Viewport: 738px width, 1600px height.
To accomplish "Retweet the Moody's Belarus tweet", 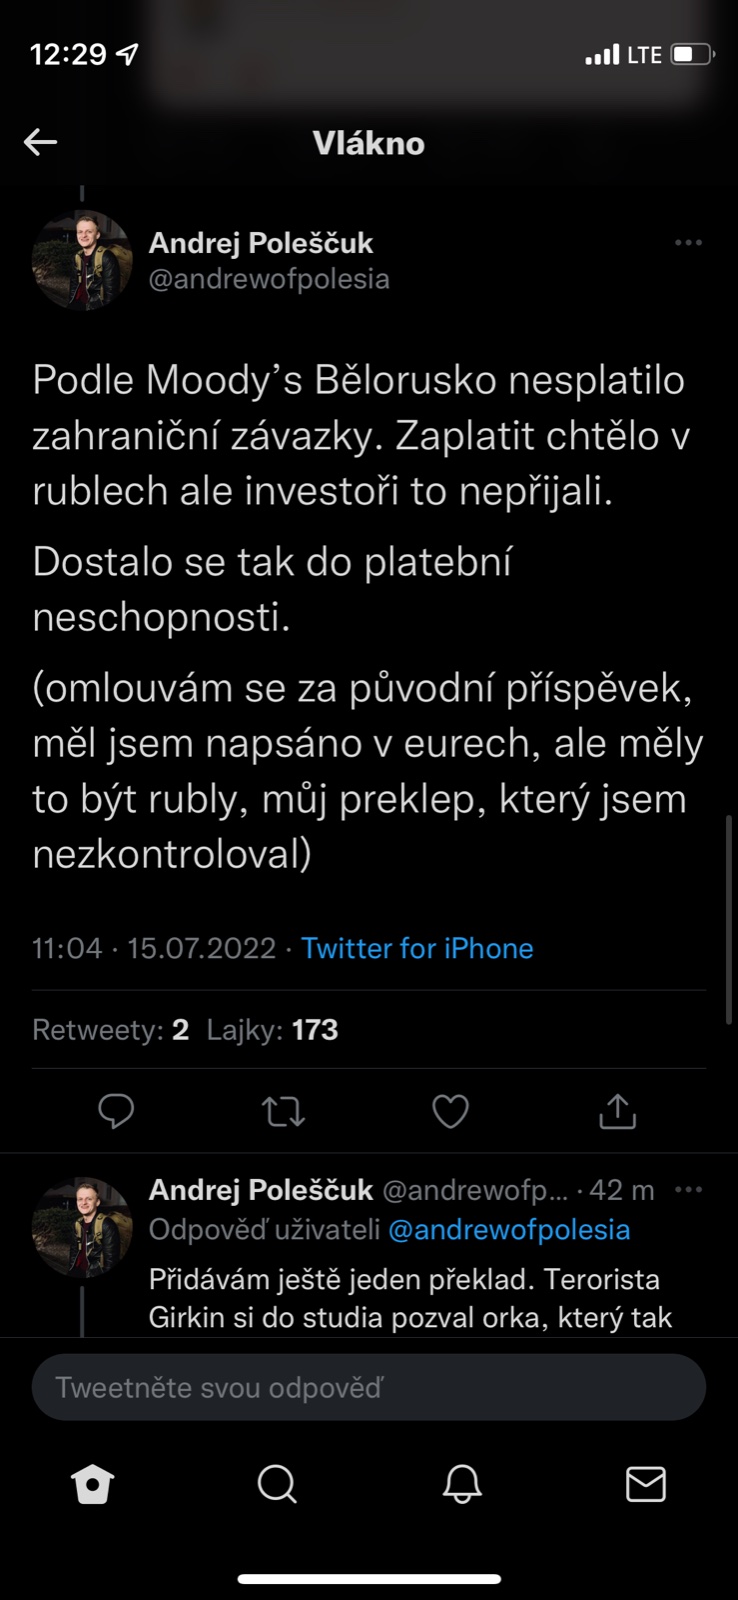I will tap(283, 1111).
